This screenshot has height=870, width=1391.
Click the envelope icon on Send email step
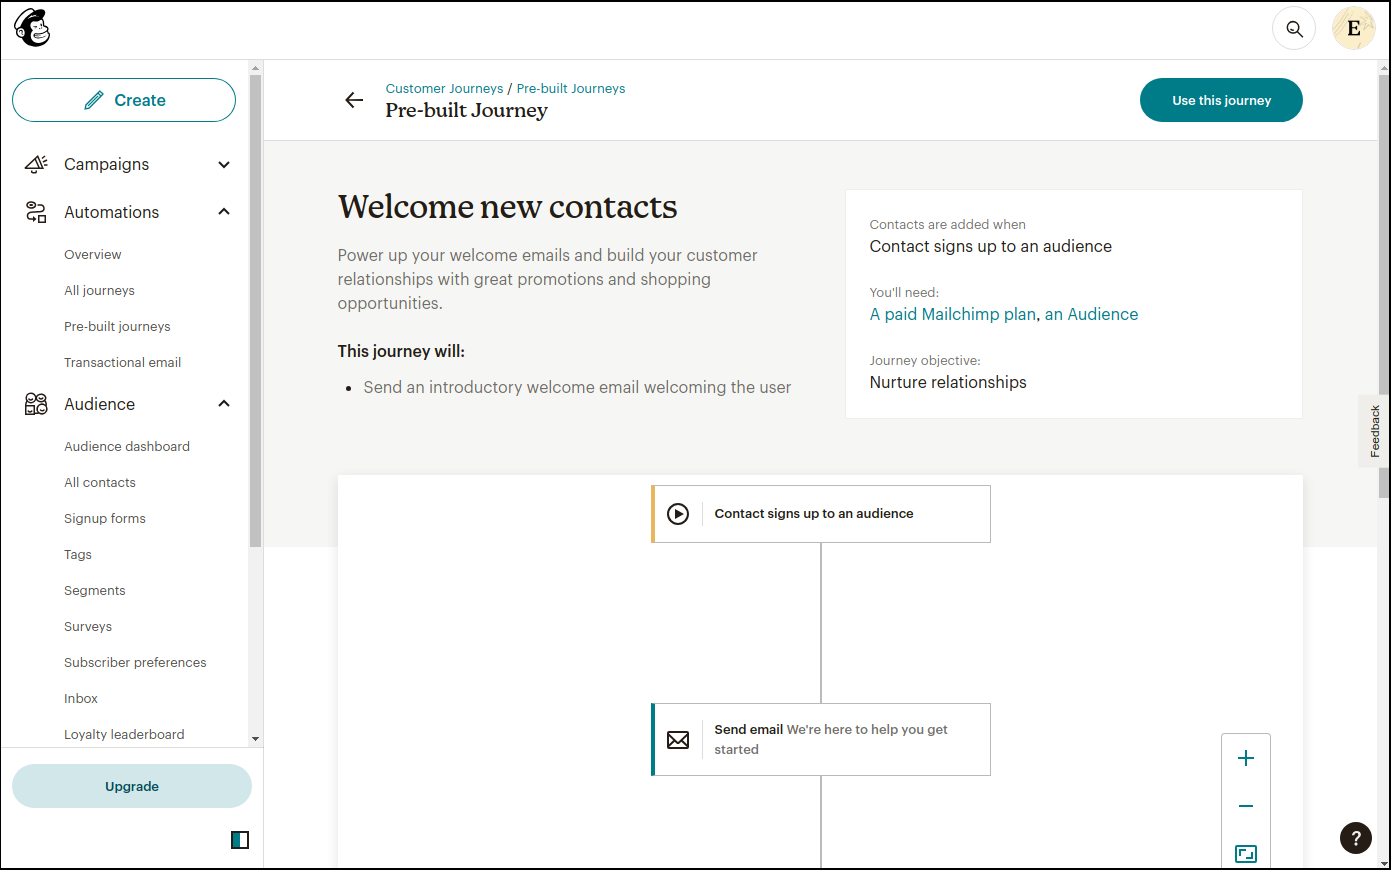[678, 740]
